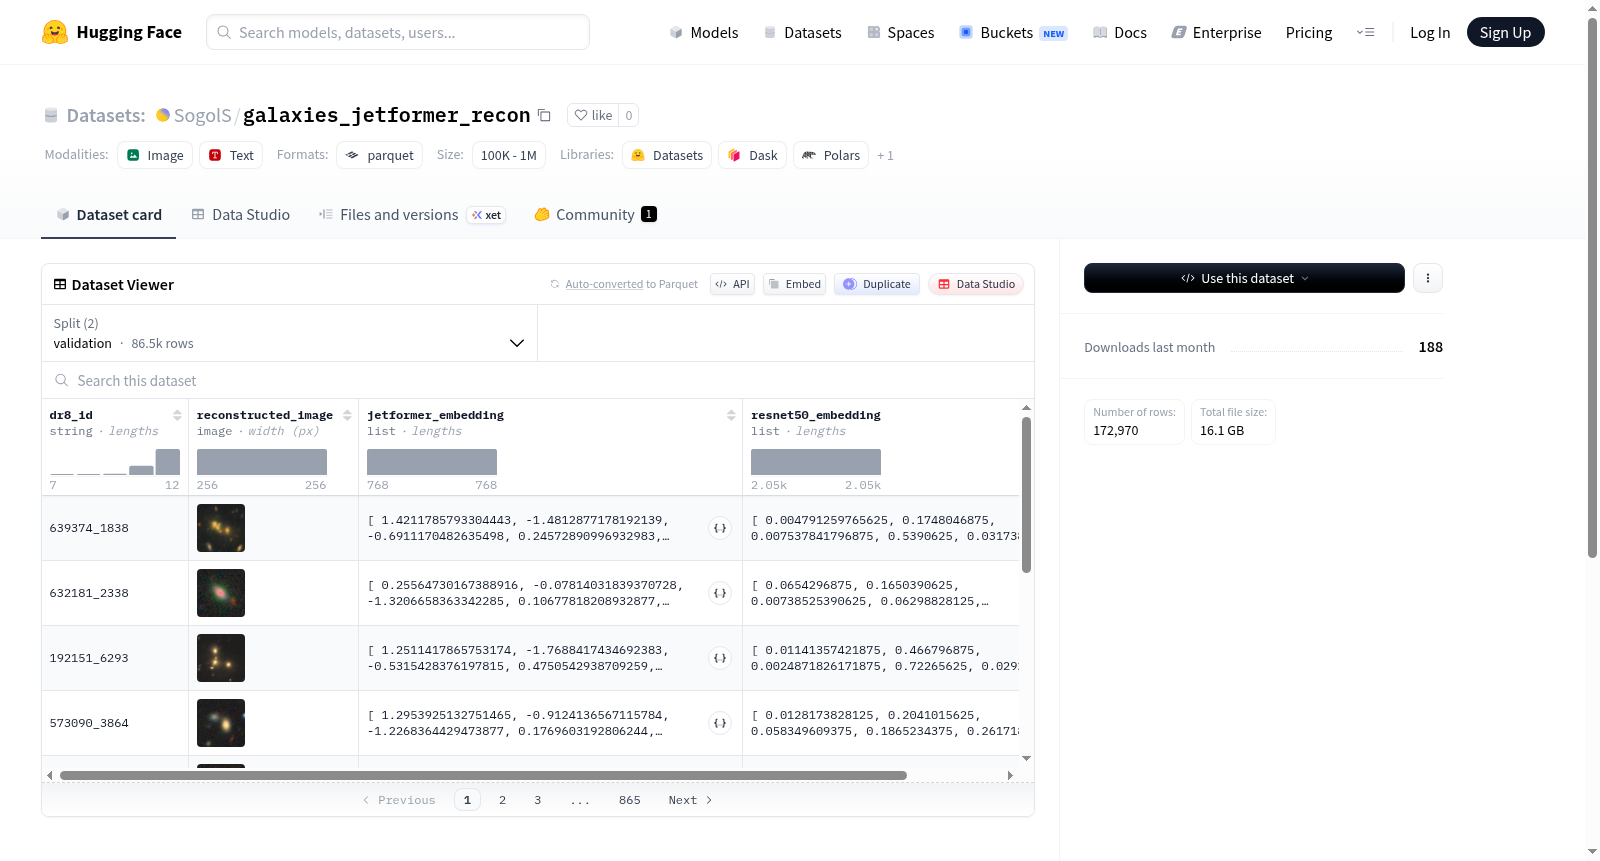1600x861 pixels.
Task: Open the three-dot dataset options menu
Action: [x=1428, y=278]
